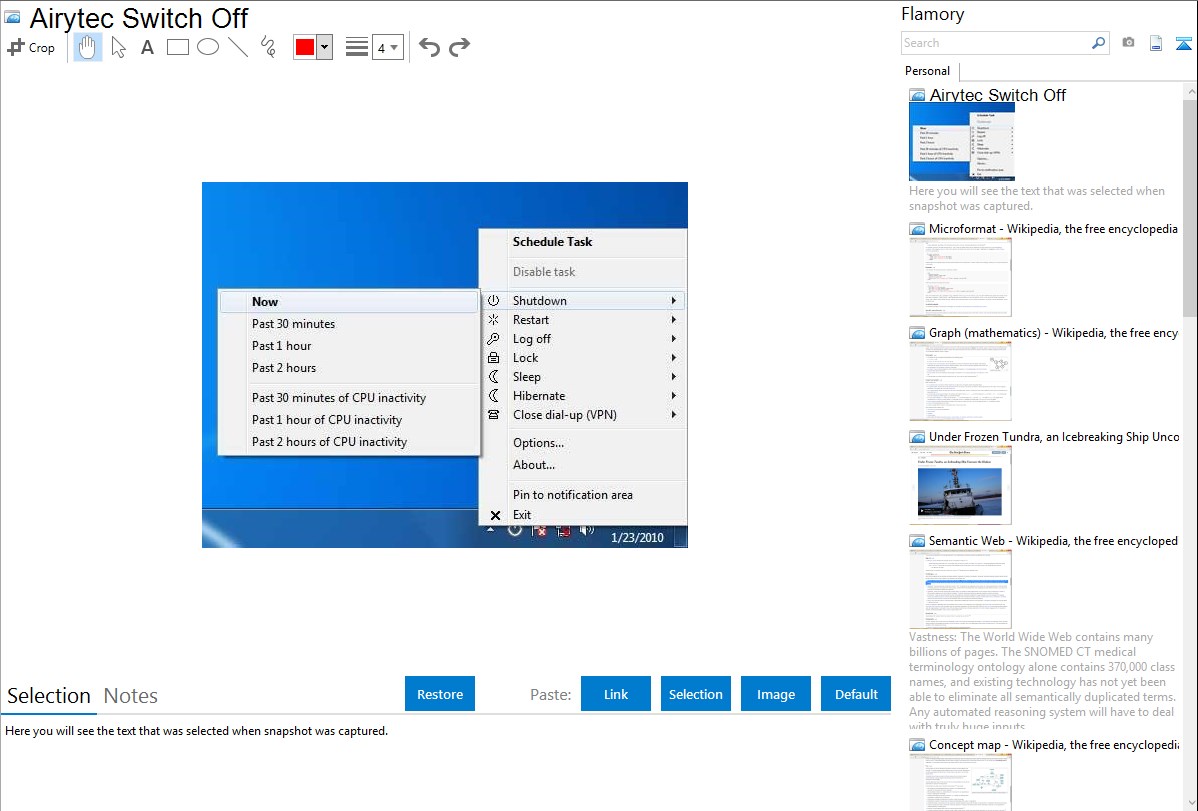Click icon beside Microformat title
This screenshot has height=811, width=1198.
coord(917,229)
